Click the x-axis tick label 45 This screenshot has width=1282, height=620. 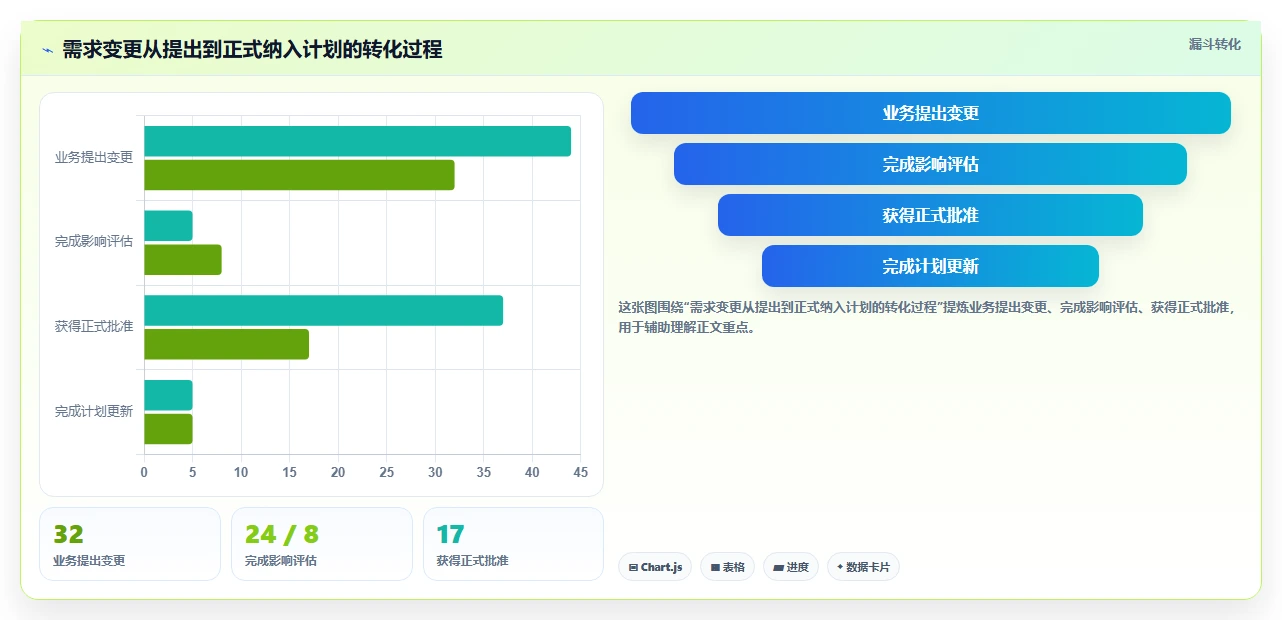coord(580,472)
